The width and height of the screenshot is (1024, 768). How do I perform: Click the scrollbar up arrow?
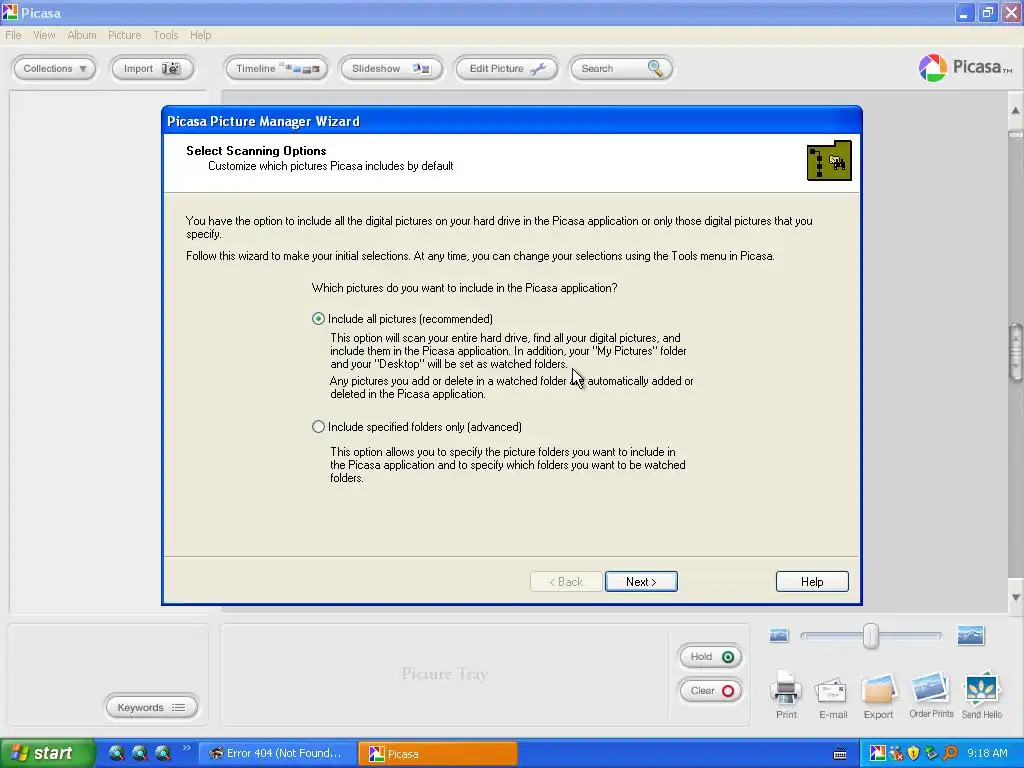pos(1015,110)
